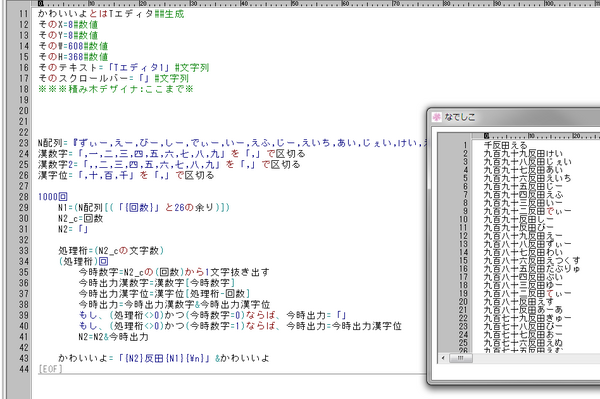Click the N1=(N配列 line
The height and width of the screenshot is (399, 600).
[144, 208]
